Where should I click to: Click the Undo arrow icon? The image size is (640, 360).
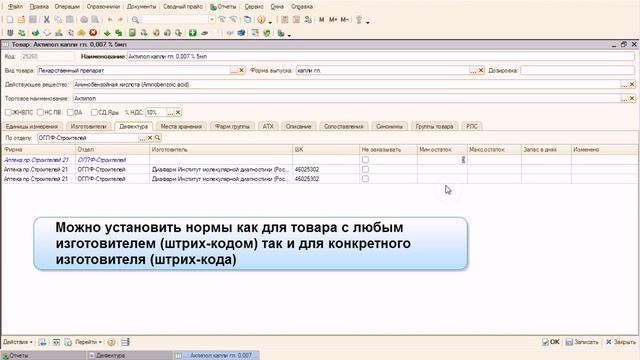point(110,20)
